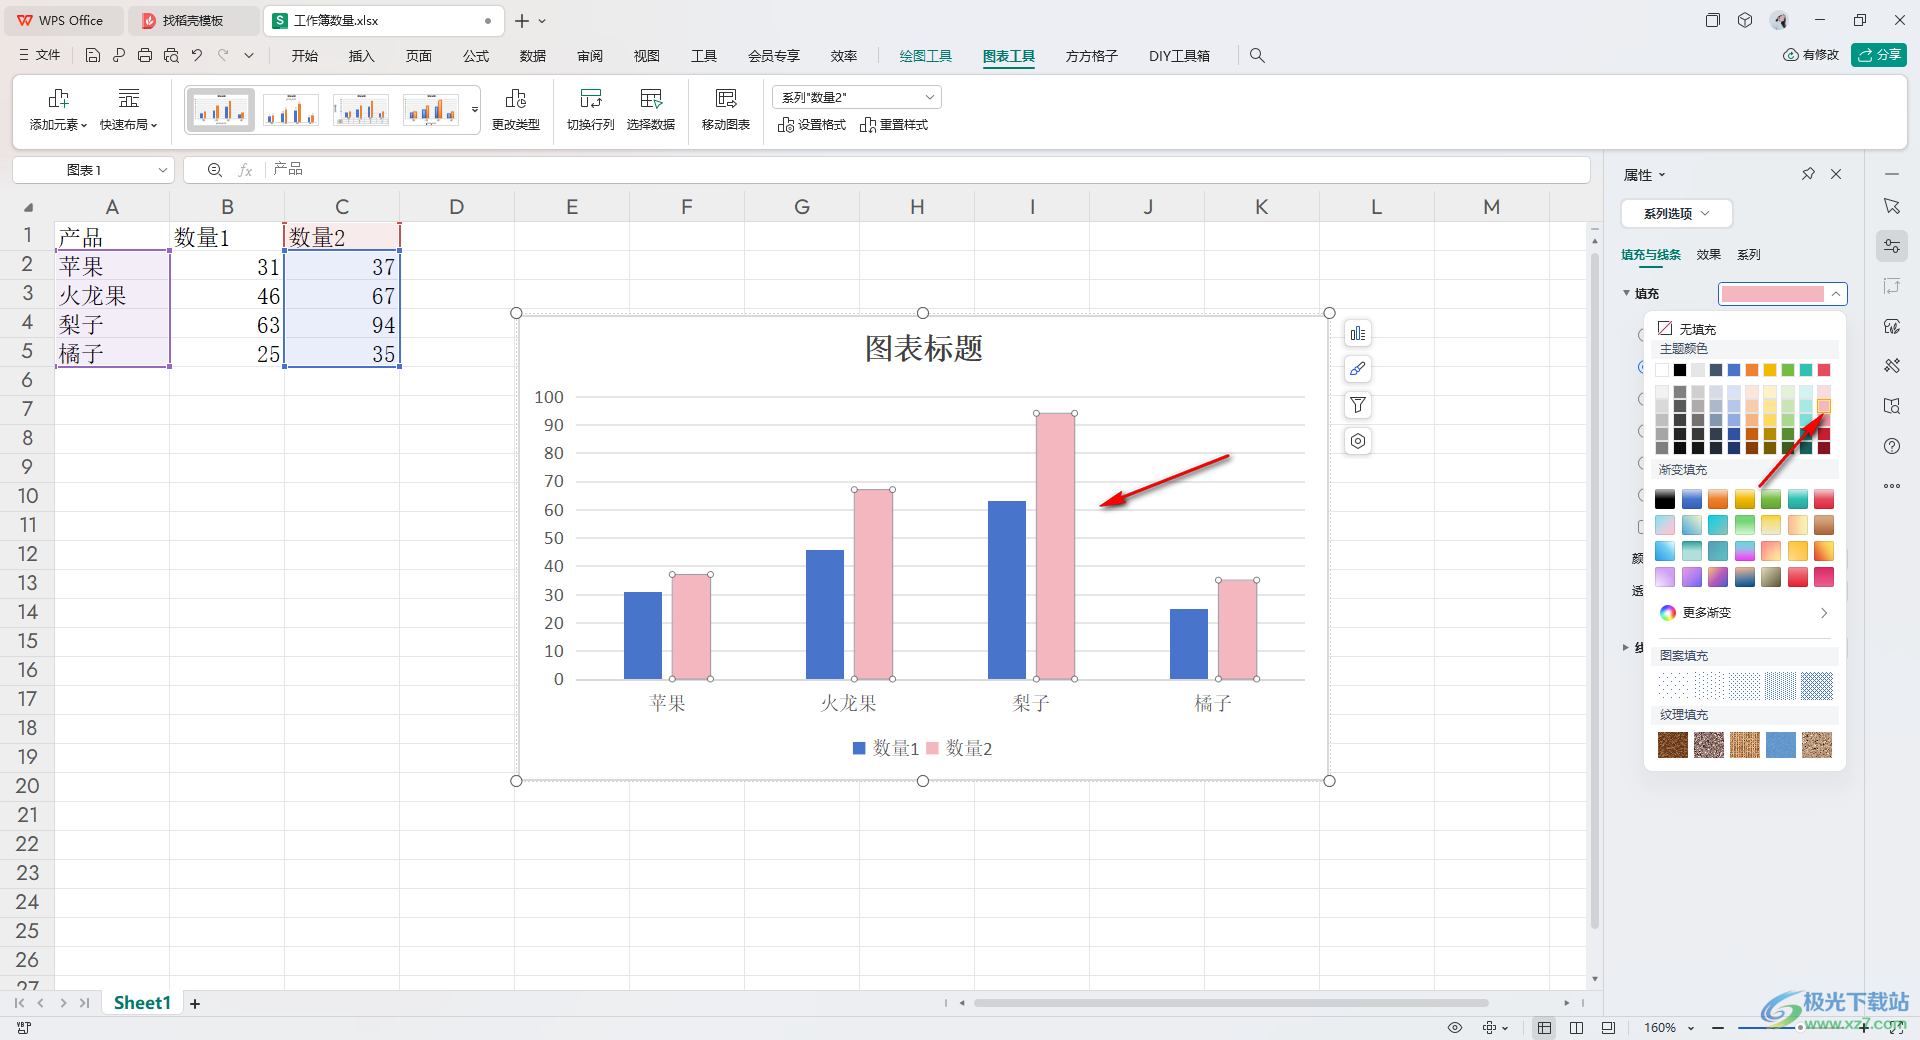Click the chart title 图表标题
The image size is (1920, 1040).
pyautogui.click(x=923, y=349)
